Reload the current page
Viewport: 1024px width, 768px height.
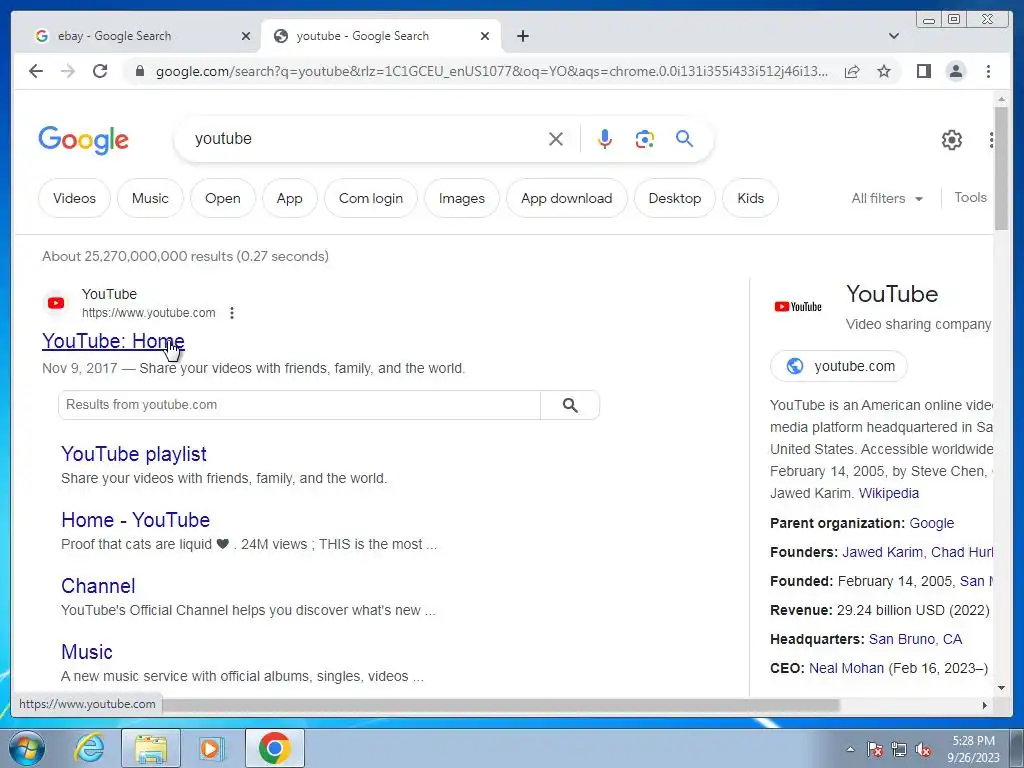100,71
